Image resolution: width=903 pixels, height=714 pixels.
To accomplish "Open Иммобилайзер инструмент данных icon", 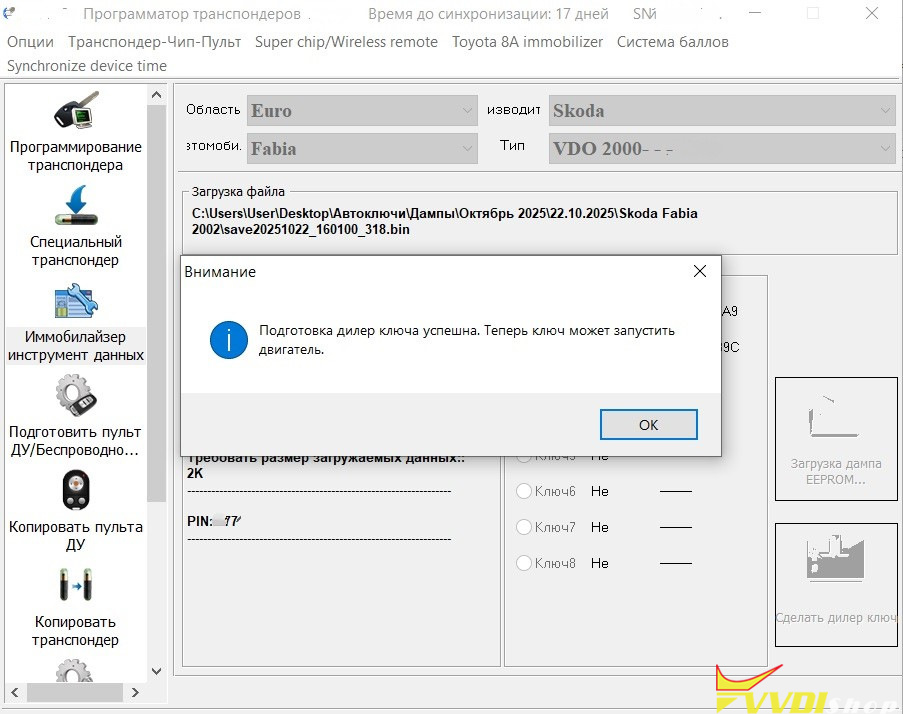I will click(75, 302).
